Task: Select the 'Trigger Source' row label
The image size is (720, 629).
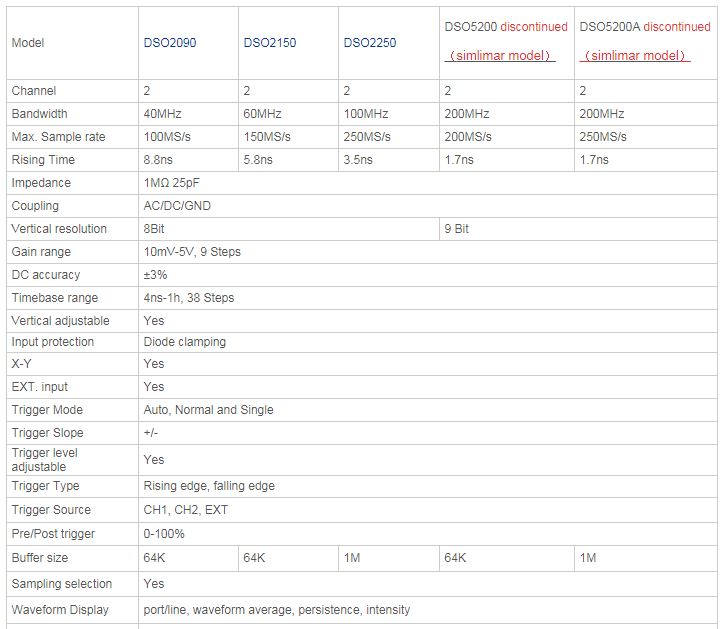Action: click(51, 510)
